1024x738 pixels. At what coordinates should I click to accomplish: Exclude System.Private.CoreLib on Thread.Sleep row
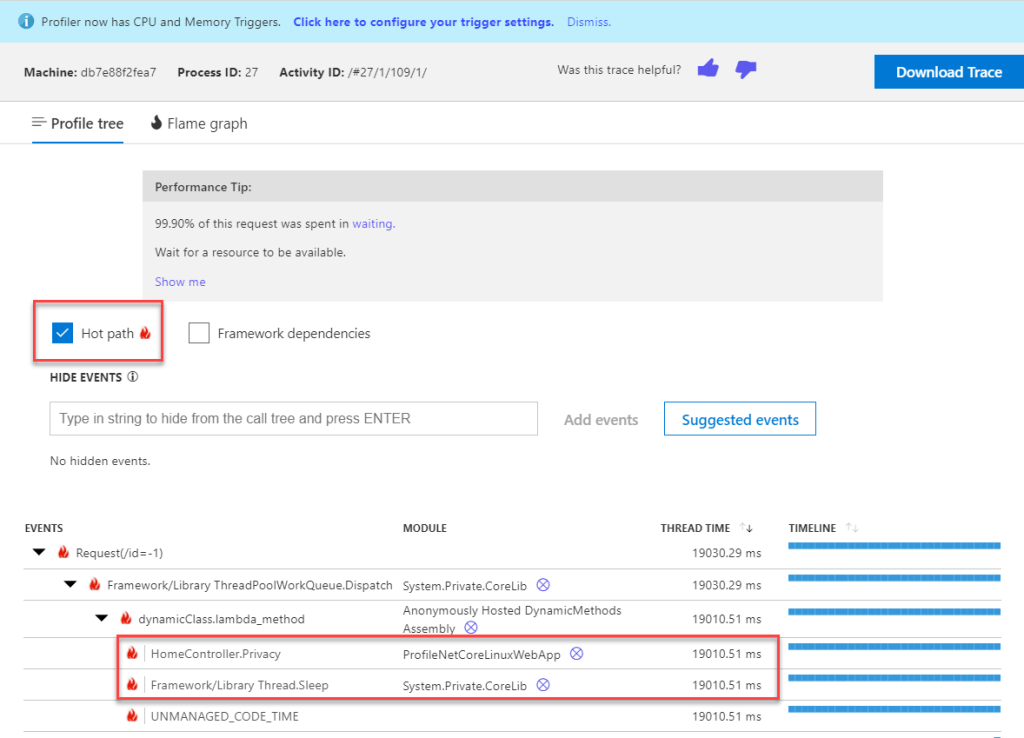[544, 685]
